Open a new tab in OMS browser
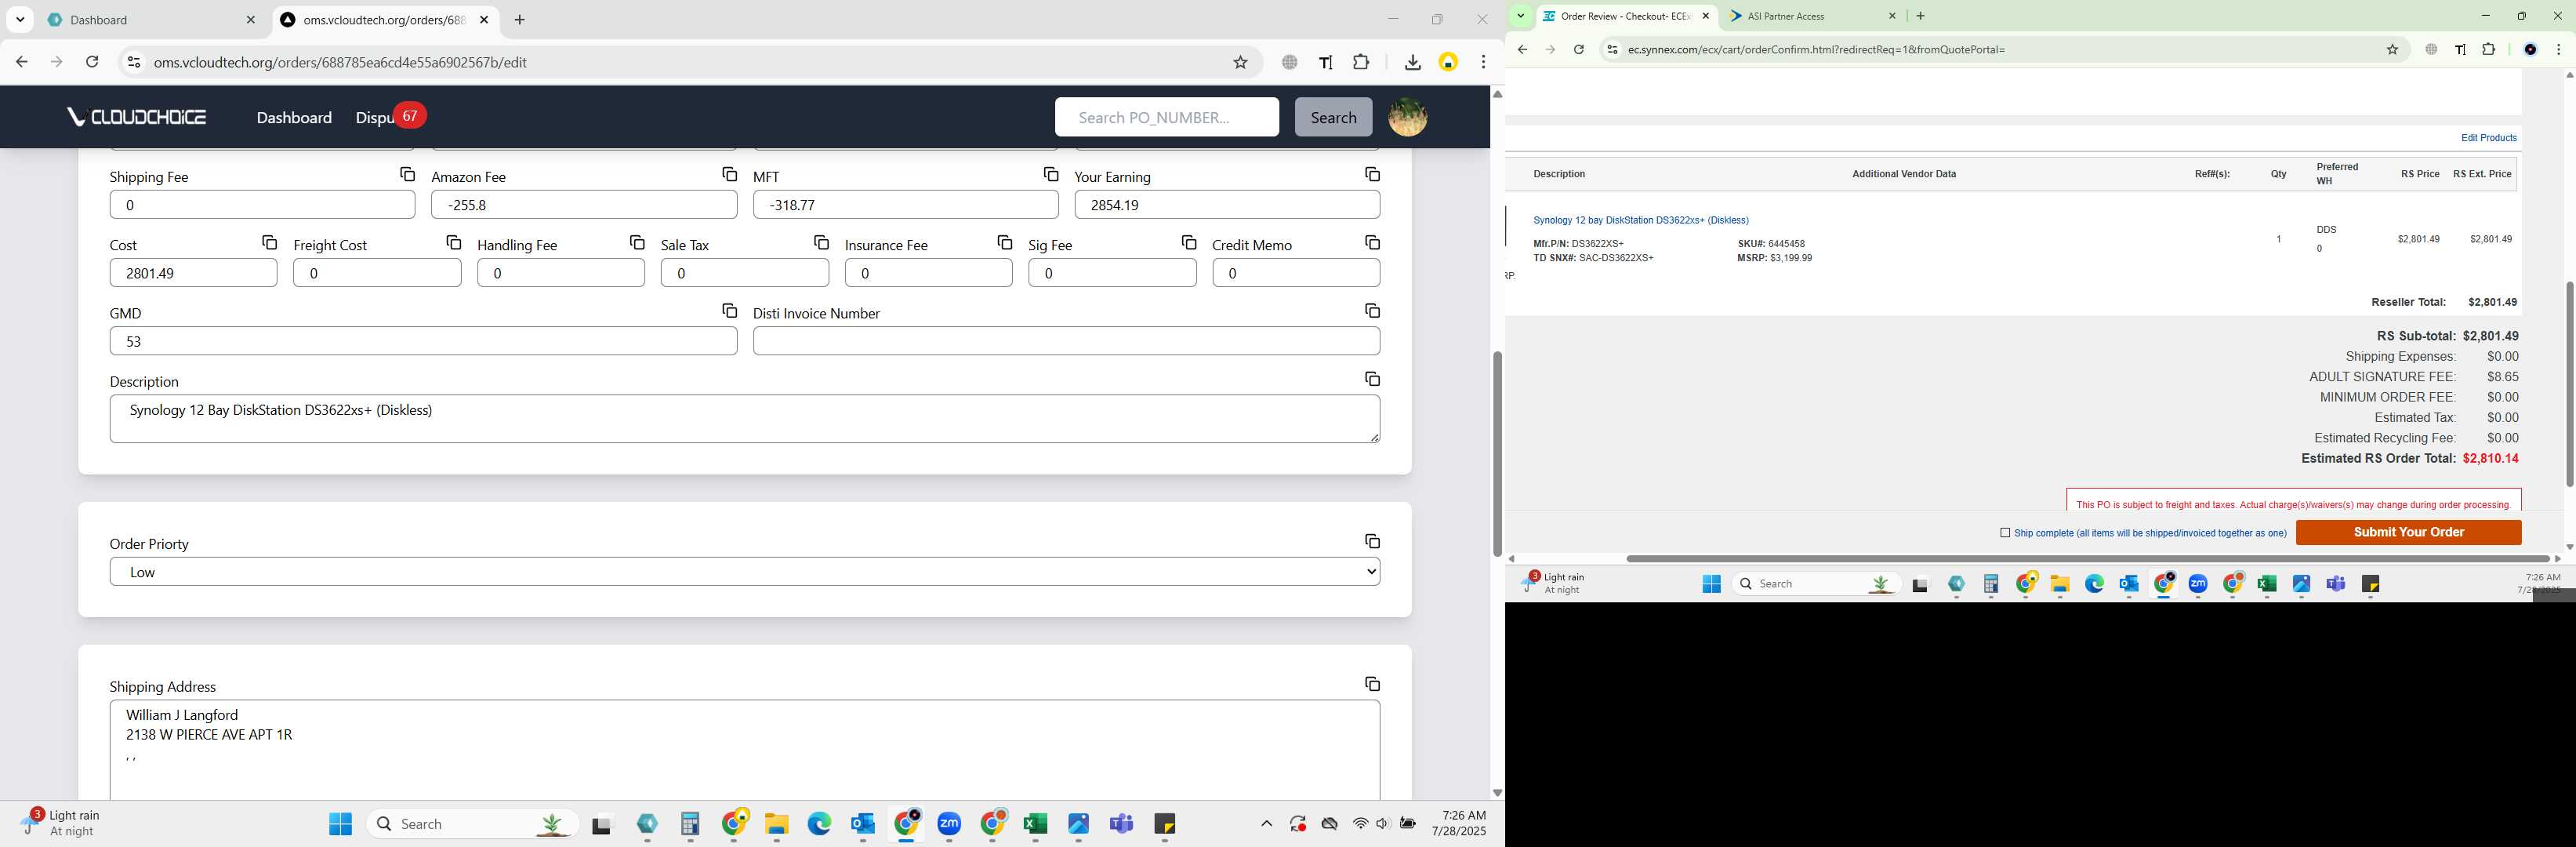Screen dimensions: 2576x847 [x=519, y=20]
